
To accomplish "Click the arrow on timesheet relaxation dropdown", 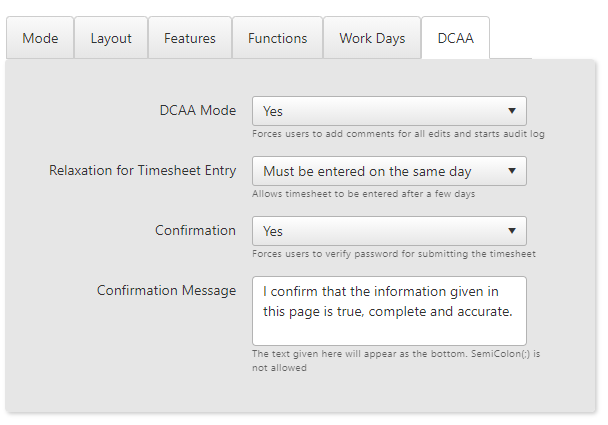I will [512, 171].
